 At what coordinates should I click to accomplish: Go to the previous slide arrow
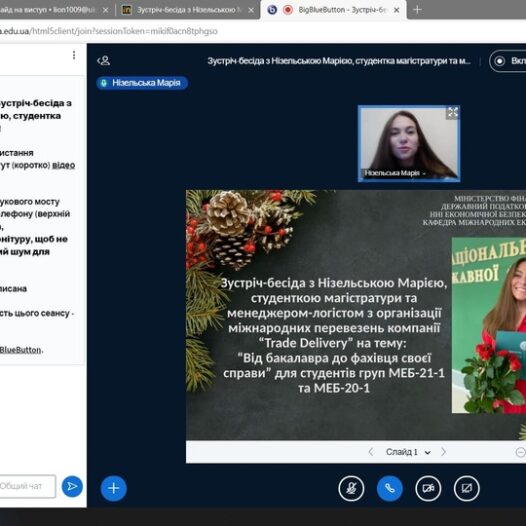pos(371,452)
